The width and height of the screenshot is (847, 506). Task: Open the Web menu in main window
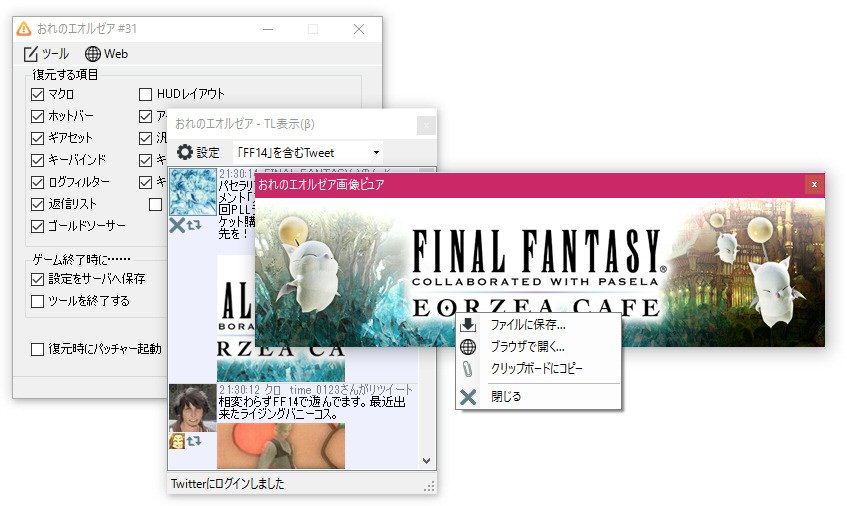point(107,53)
